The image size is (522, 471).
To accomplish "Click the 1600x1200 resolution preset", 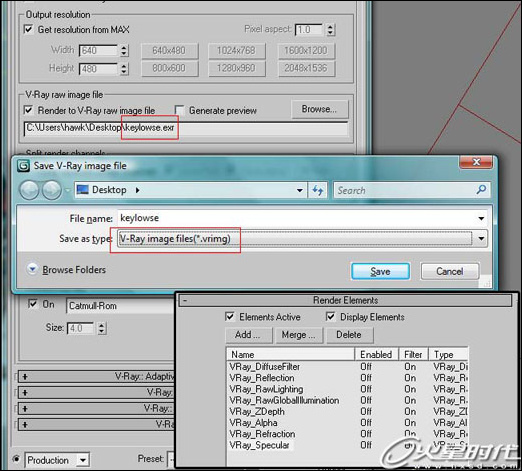I will pos(306,51).
